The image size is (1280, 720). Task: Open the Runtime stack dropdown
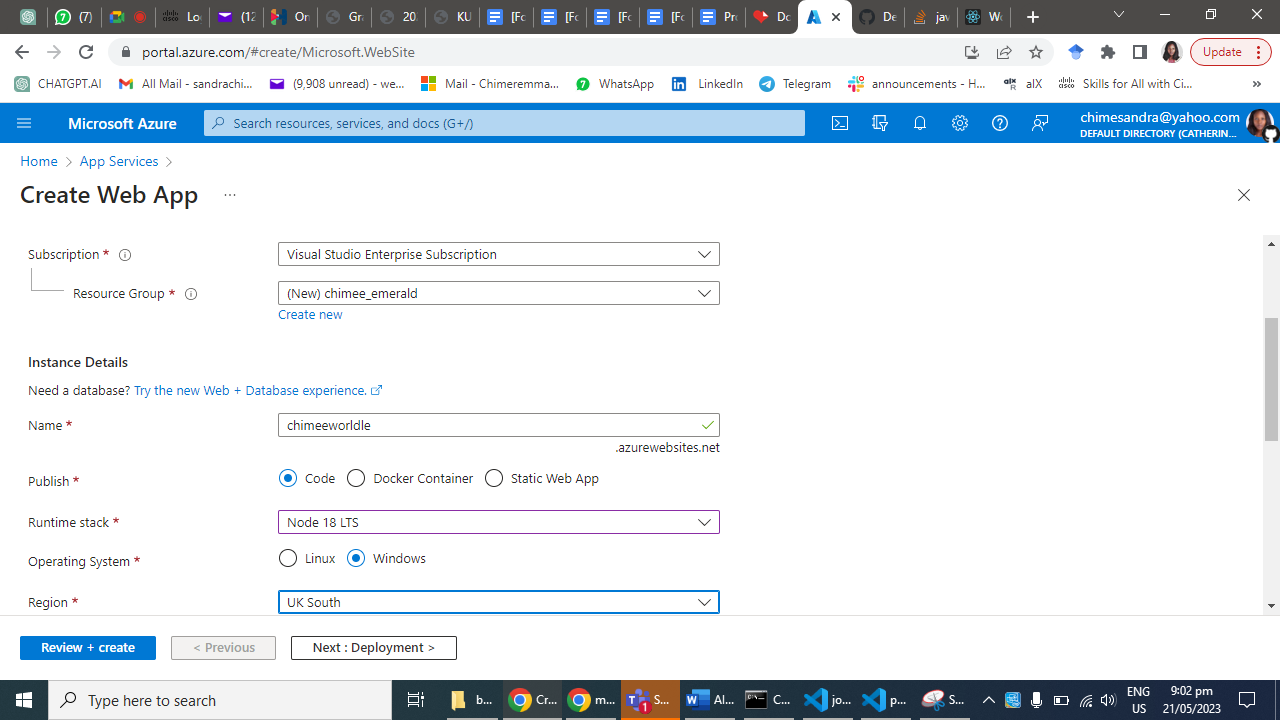(499, 522)
